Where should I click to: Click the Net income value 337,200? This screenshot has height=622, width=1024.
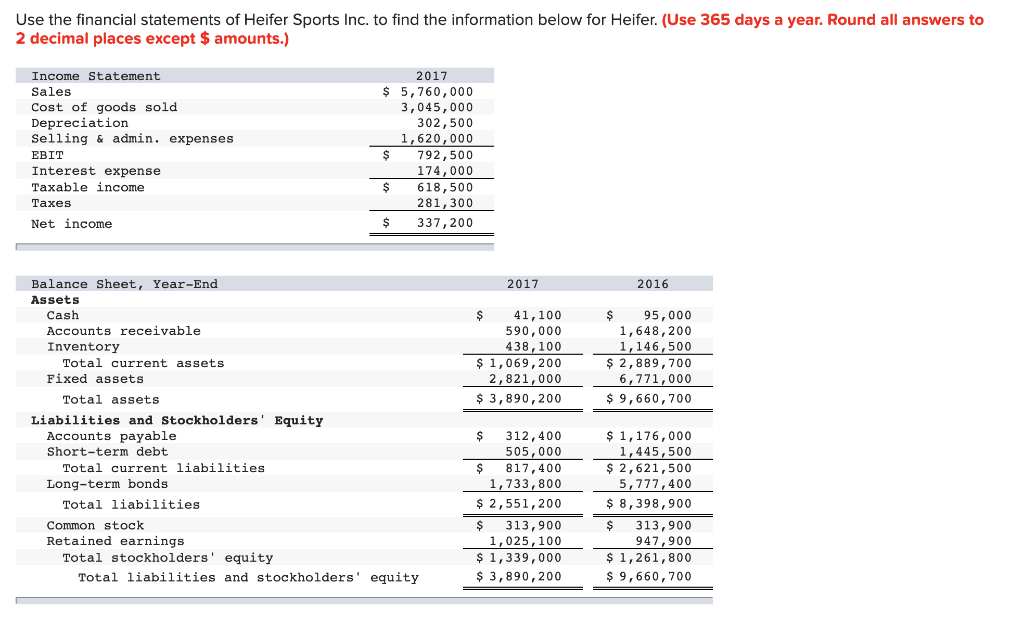[x=445, y=223]
